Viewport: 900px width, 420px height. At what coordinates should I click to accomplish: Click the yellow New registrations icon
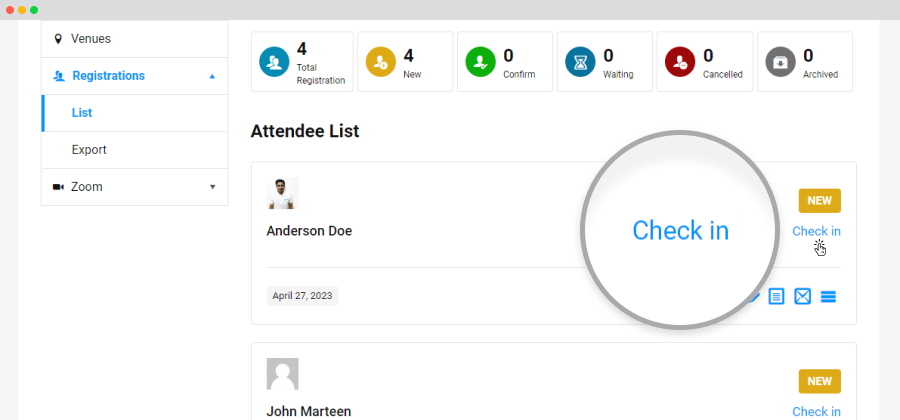(x=381, y=62)
